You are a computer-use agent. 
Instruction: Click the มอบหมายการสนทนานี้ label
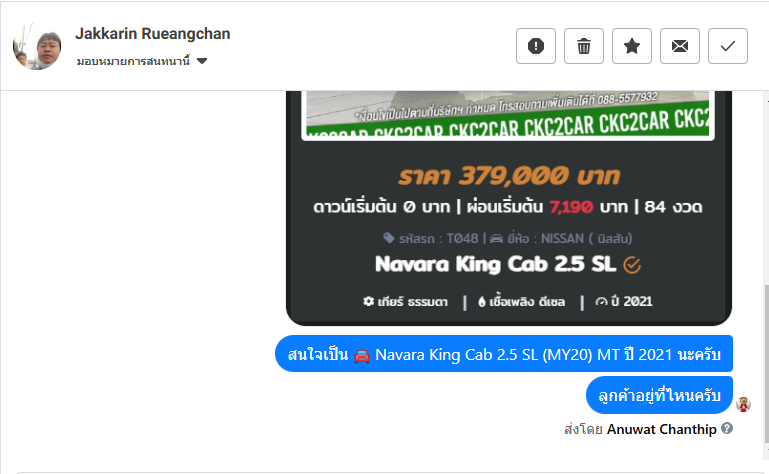(x=133, y=61)
